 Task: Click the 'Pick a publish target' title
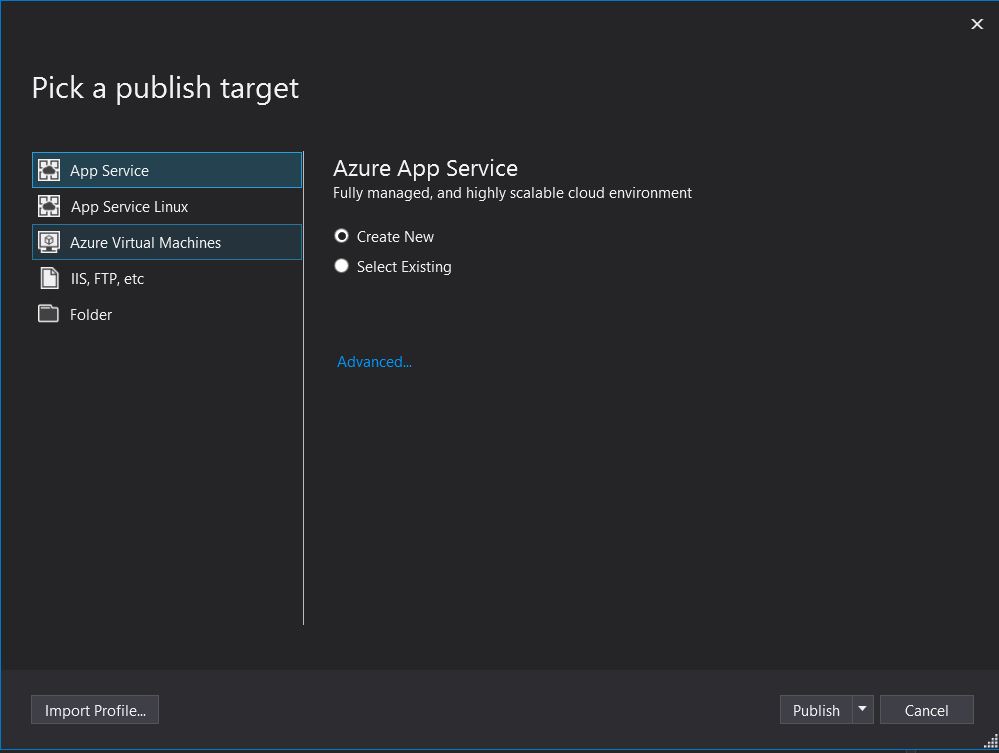click(165, 88)
